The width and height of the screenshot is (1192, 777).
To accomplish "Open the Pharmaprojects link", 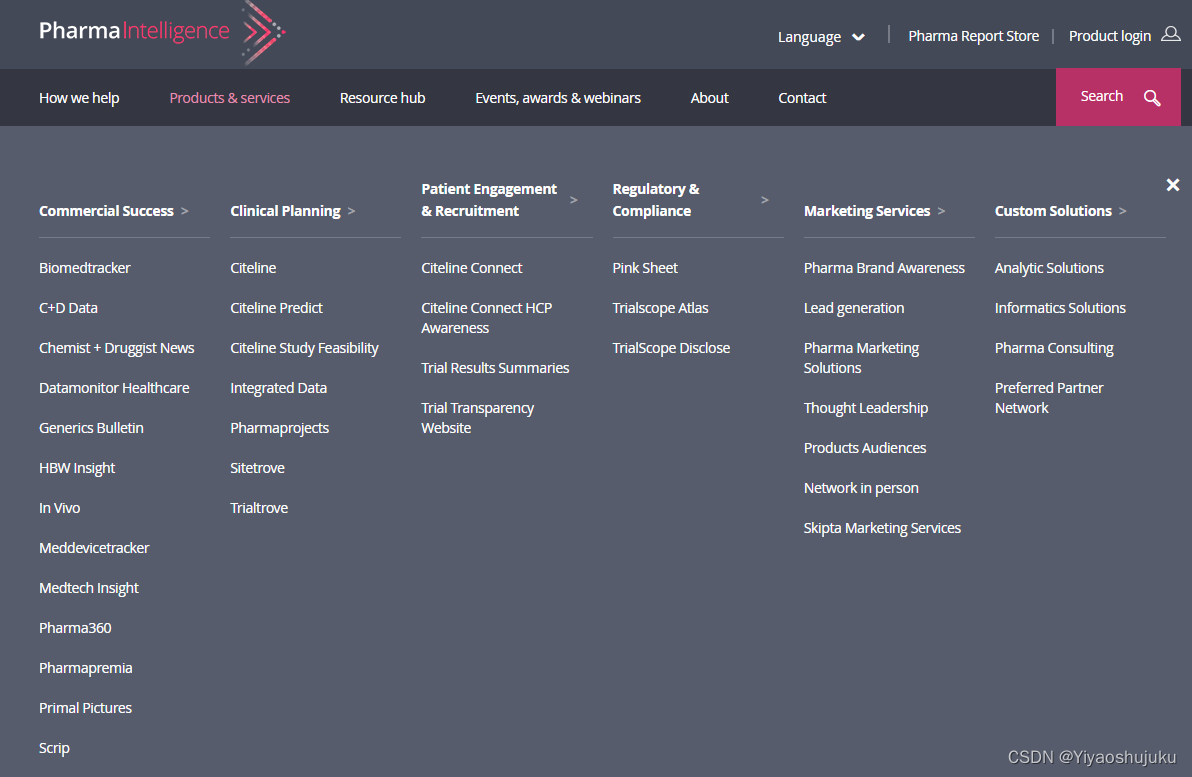I will [280, 428].
